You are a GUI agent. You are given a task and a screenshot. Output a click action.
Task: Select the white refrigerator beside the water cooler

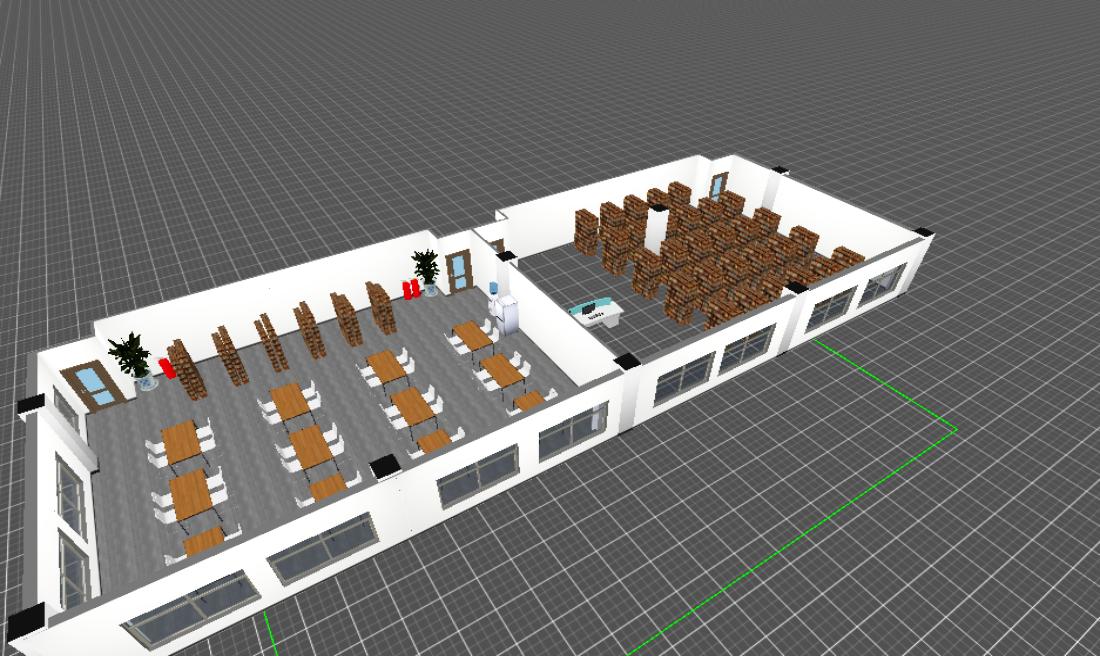[510, 314]
